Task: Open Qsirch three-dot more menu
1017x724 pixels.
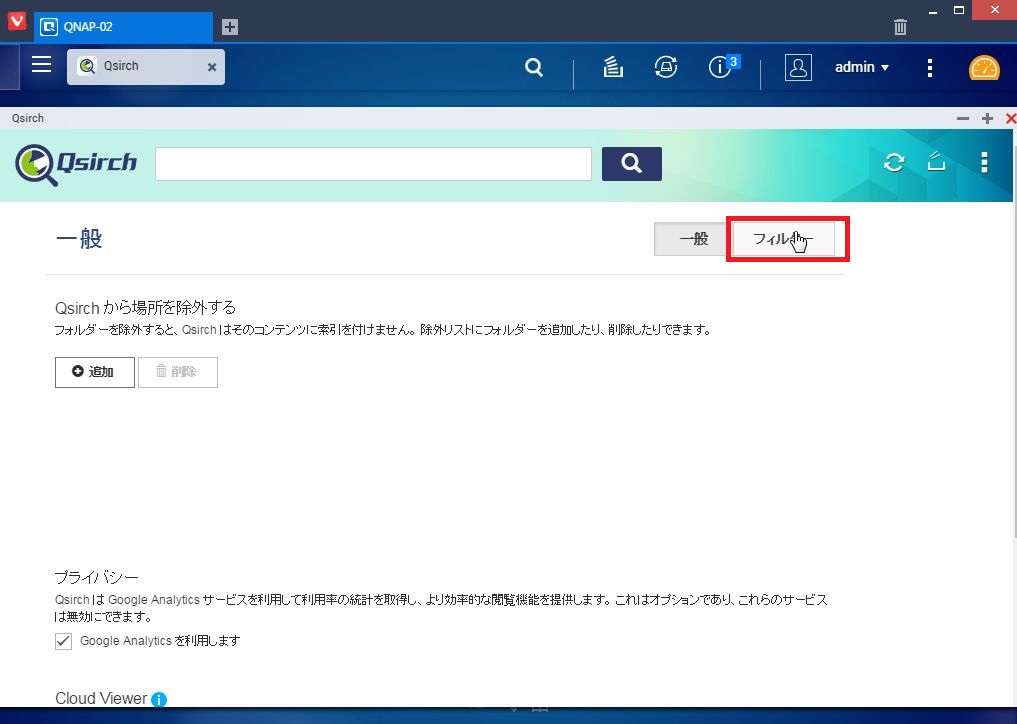Action: tap(984, 162)
